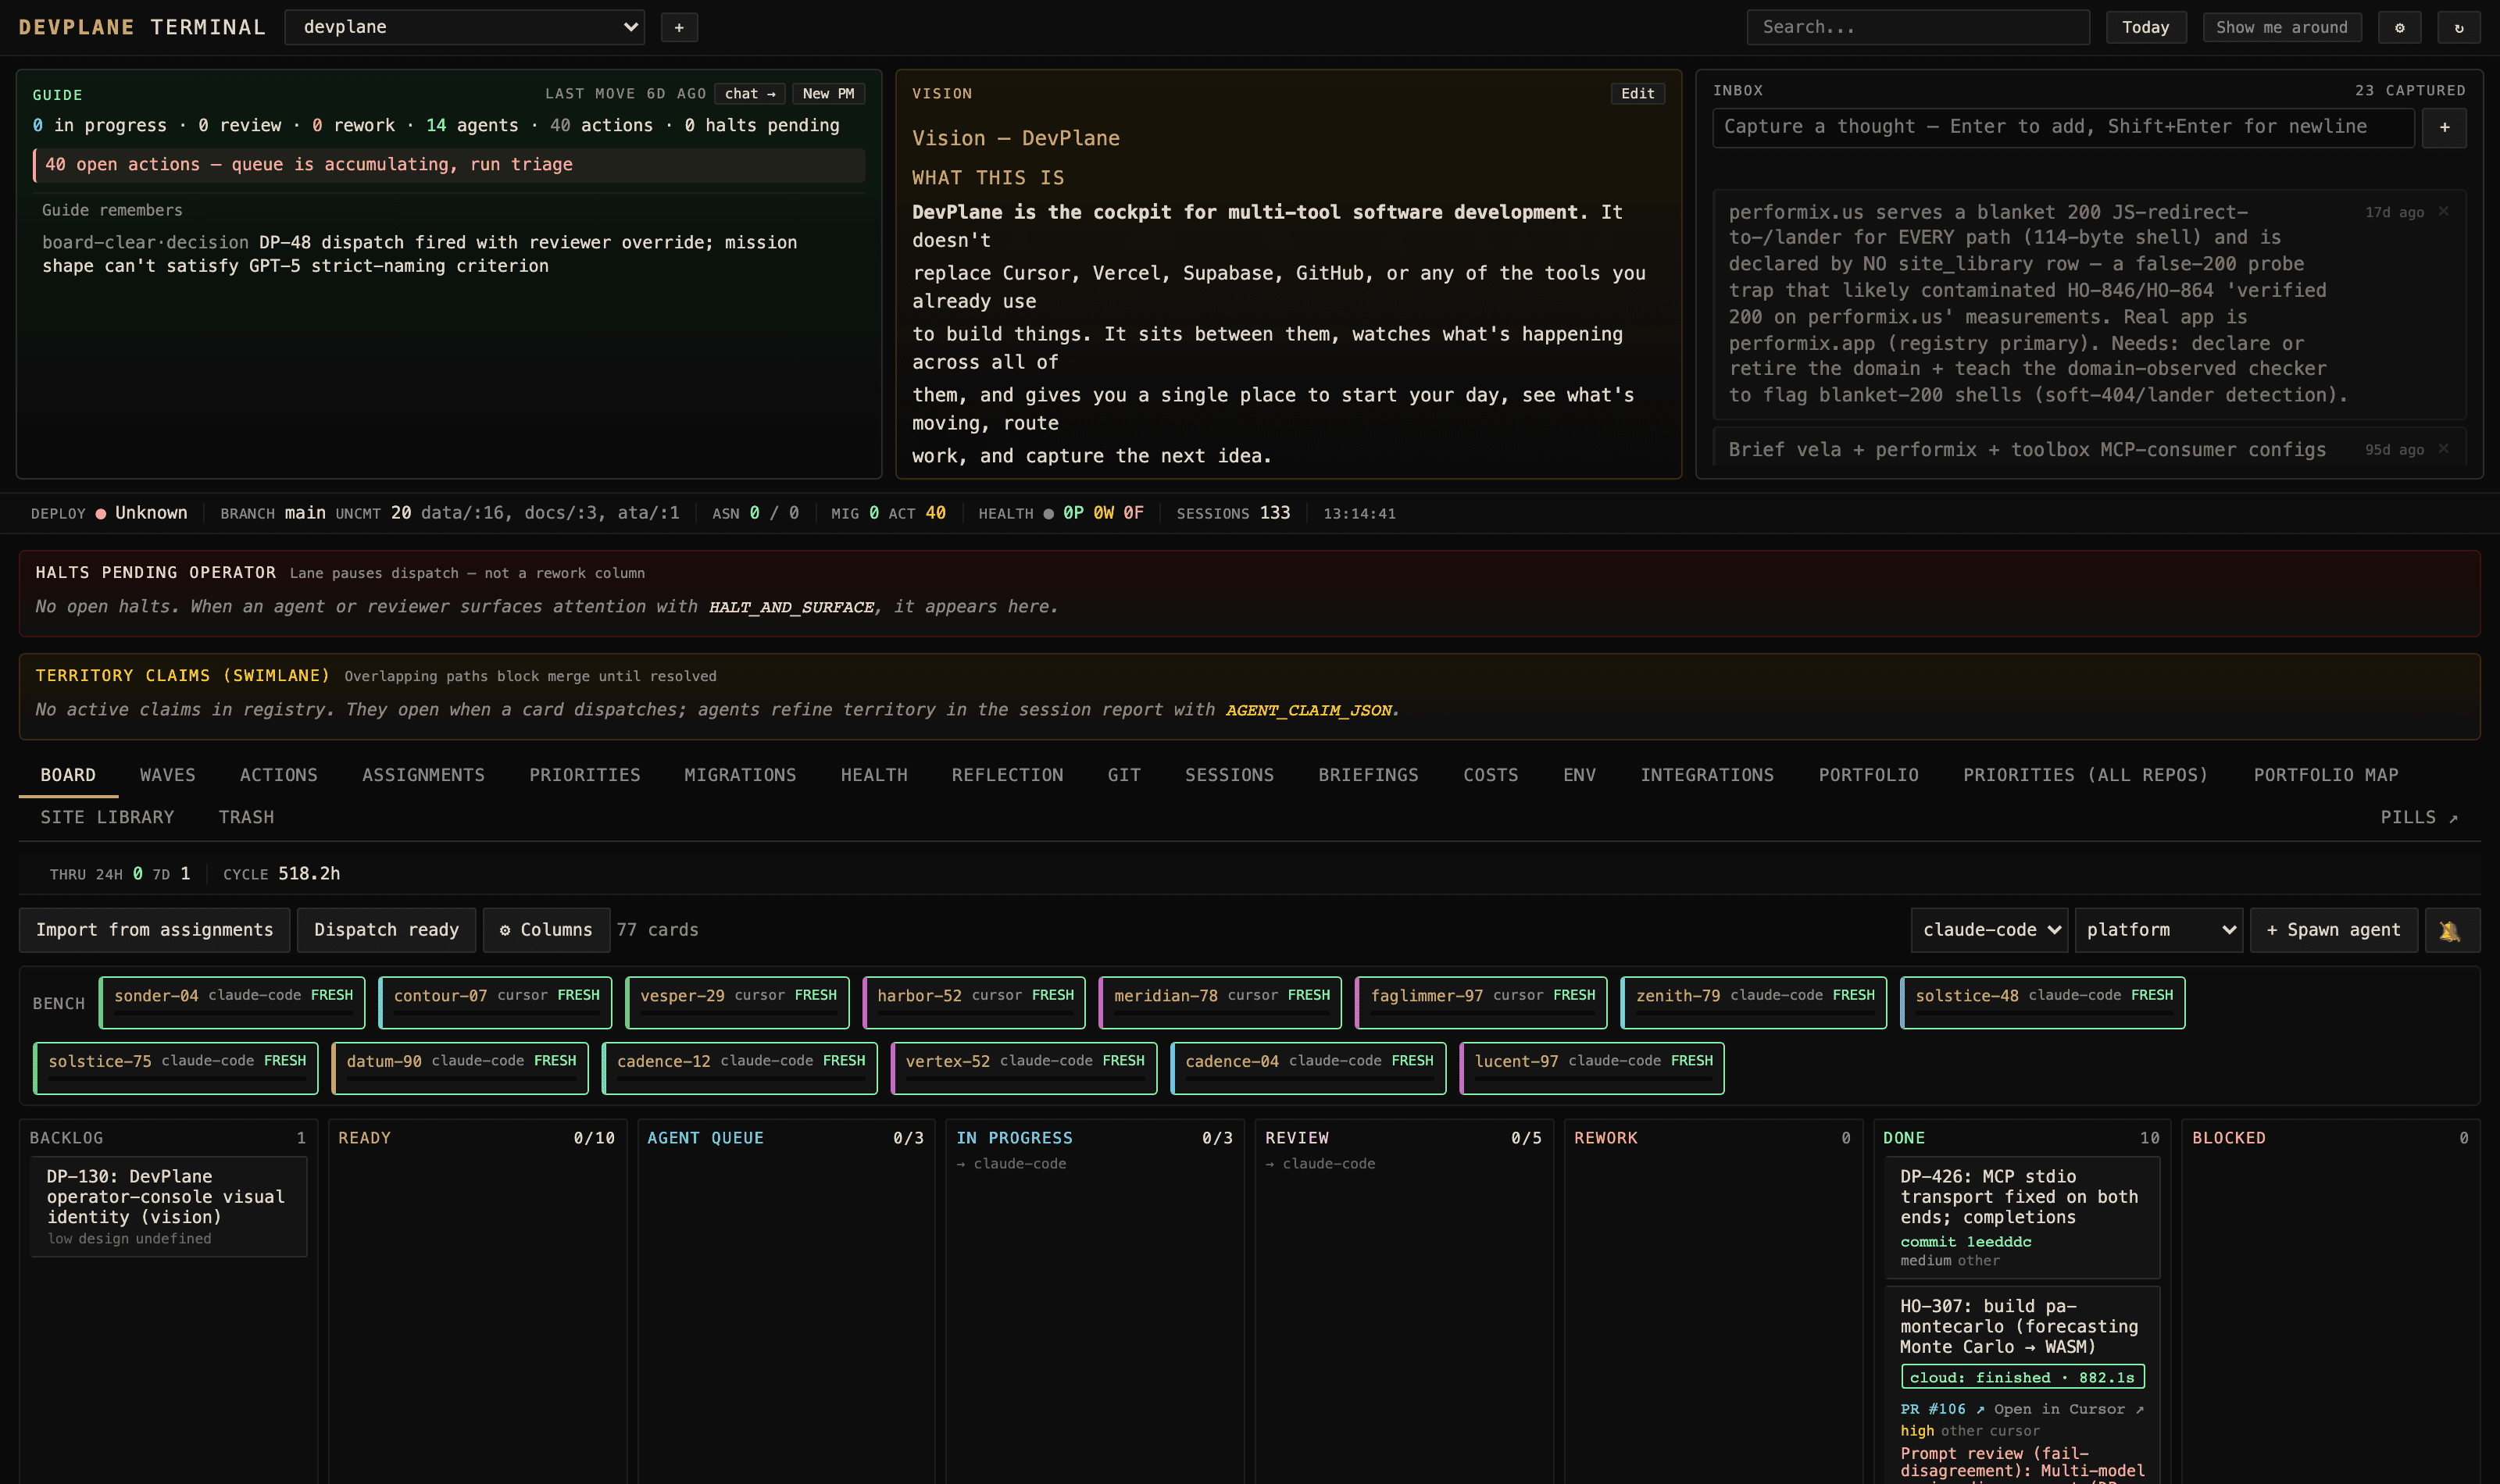
Task: Click the New PM button
Action: tap(828, 93)
